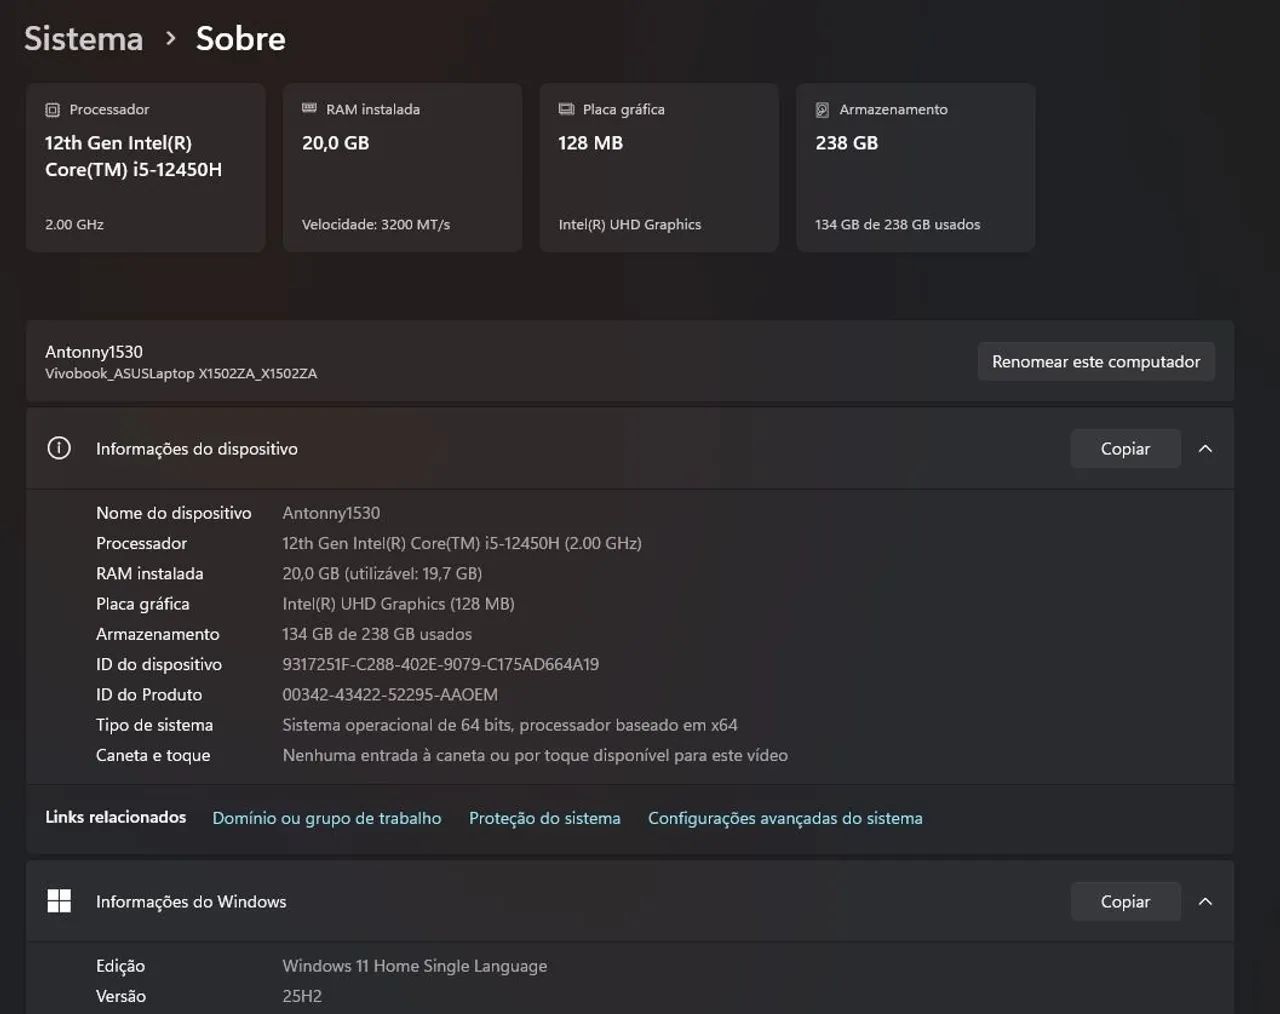1280x1014 pixels.
Task: Click the edition text Windows 11 Home Single Language
Action: tap(415, 966)
